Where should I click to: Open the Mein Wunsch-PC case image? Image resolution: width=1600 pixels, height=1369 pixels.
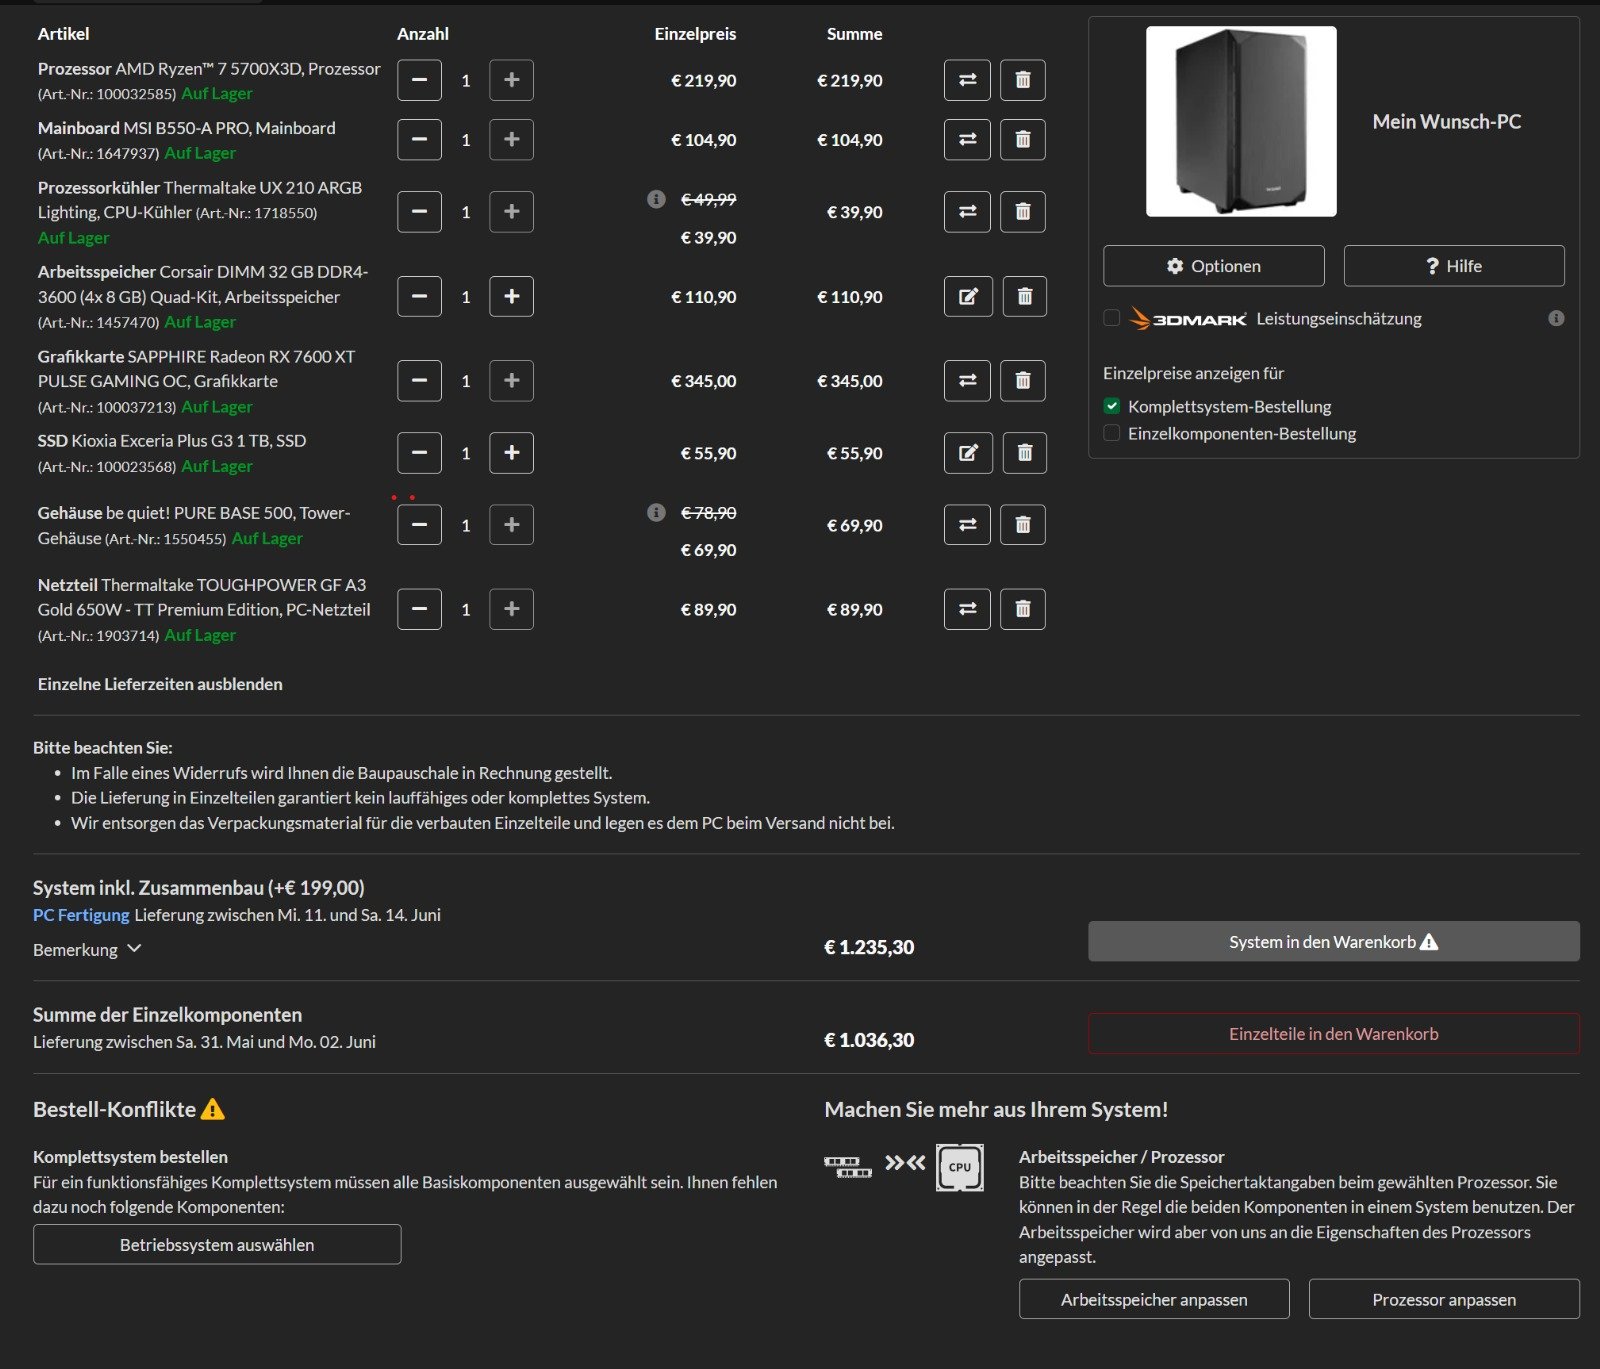pyautogui.click(x=1241, y=122)
